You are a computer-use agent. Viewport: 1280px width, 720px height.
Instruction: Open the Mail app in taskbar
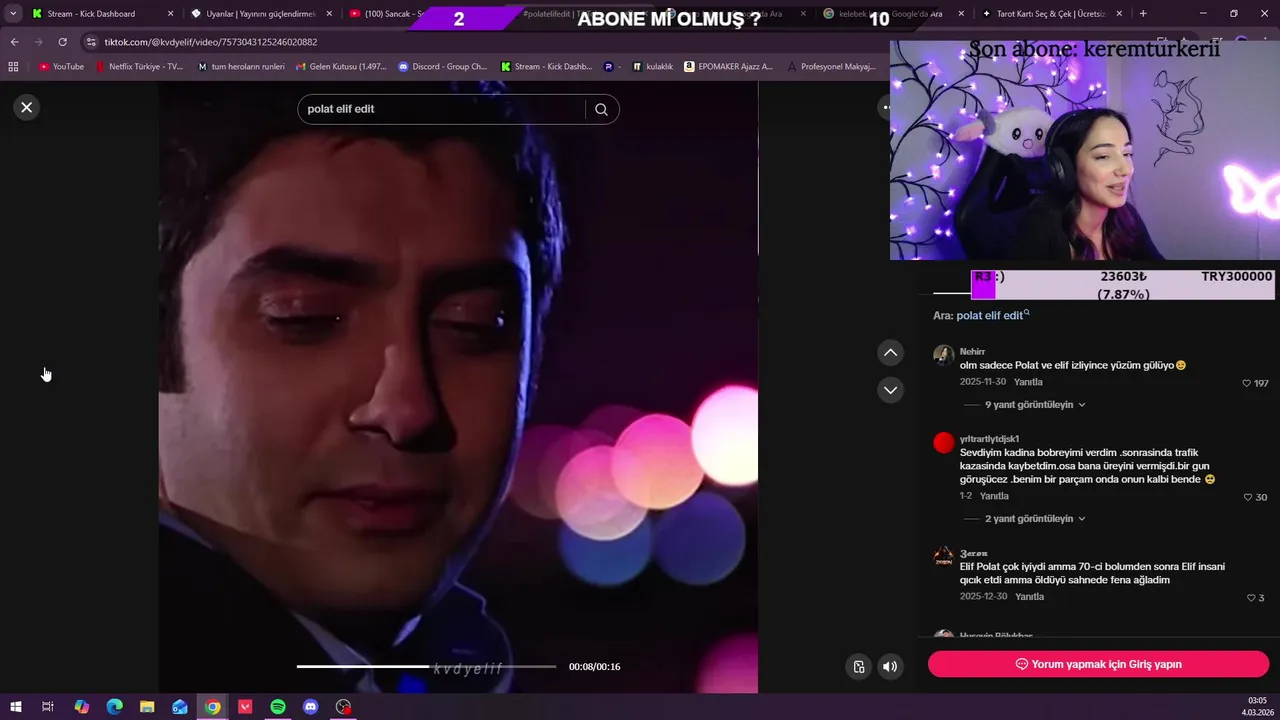[x=180, y=707]
